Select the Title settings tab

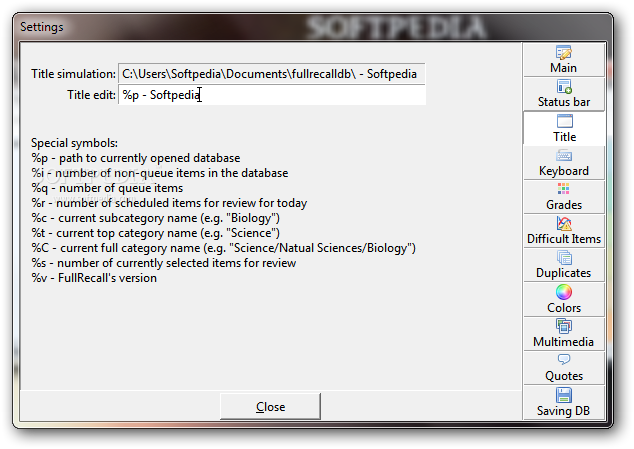pyautogui.click(x=564, y=128)
